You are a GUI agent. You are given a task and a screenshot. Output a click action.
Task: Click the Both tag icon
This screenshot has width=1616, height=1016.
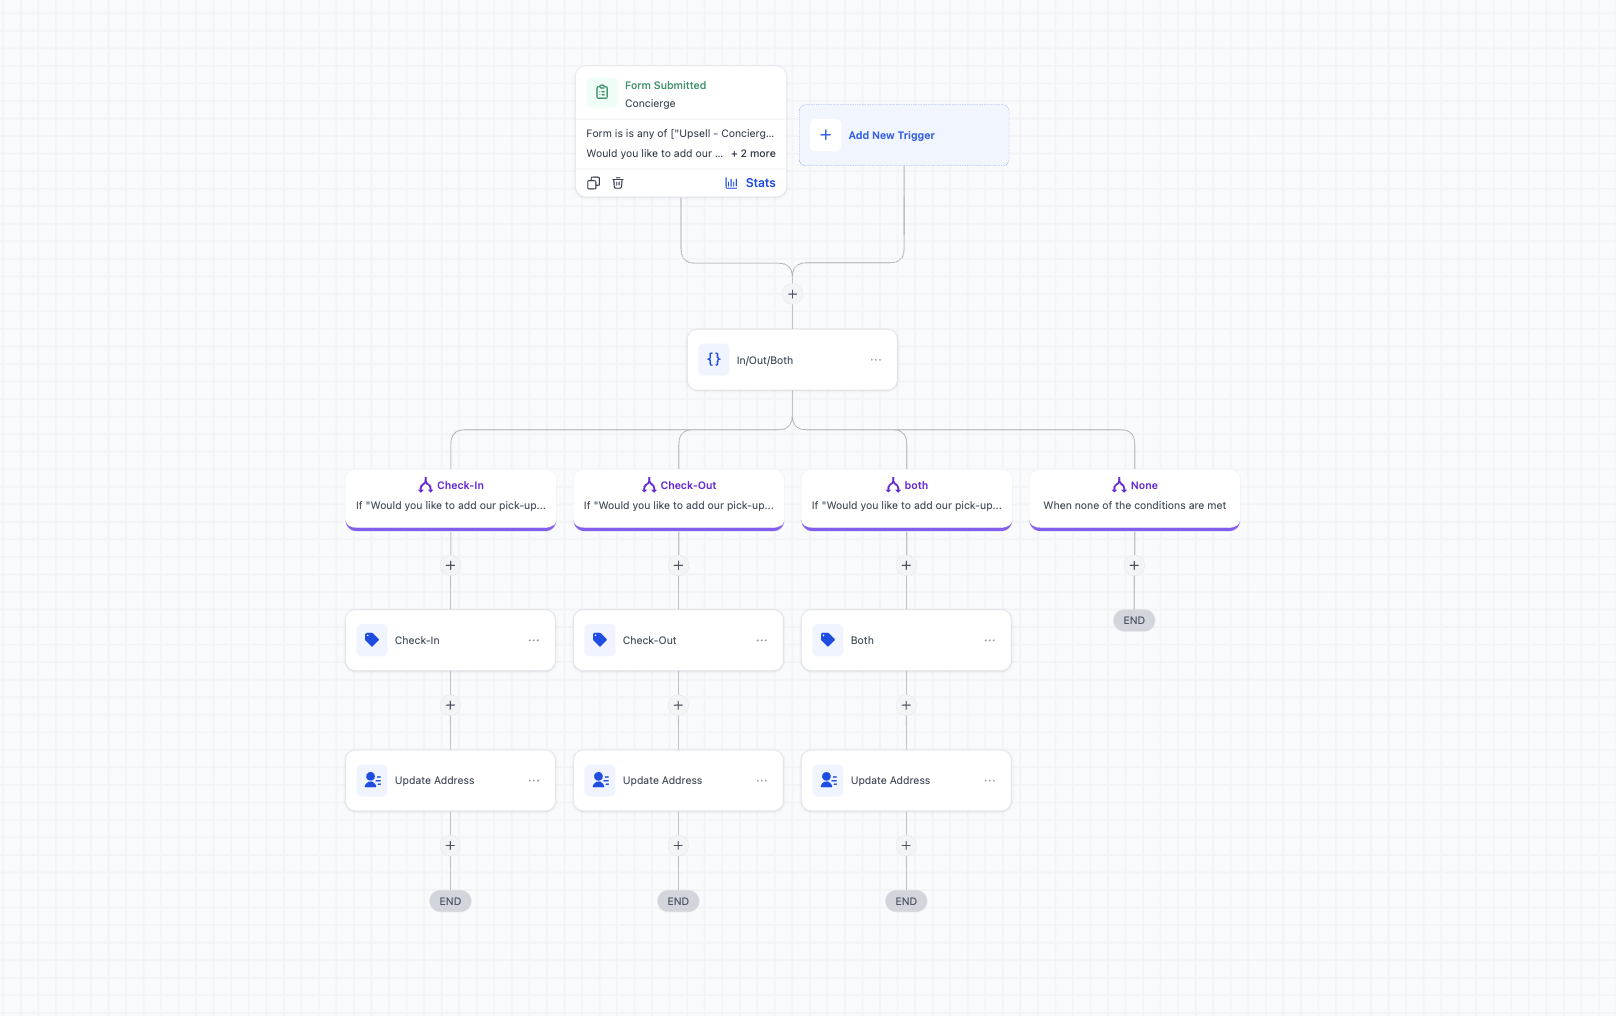[x=828, y=640]
